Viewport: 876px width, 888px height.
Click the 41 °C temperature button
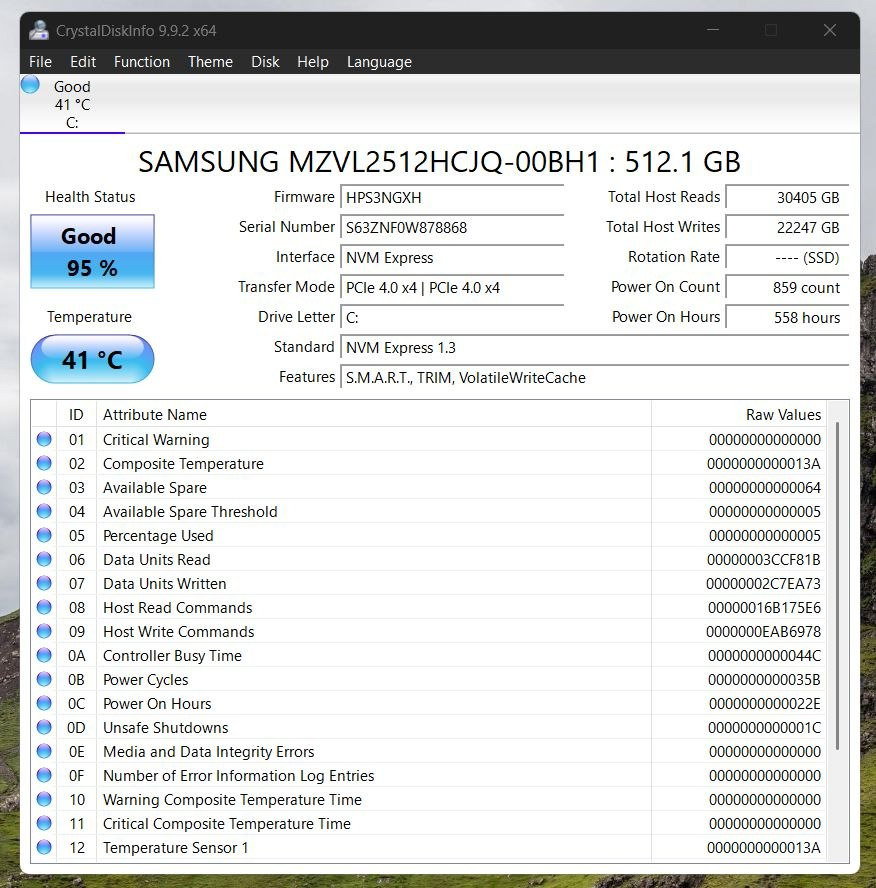pyautogui.click(x=92, y=359)
